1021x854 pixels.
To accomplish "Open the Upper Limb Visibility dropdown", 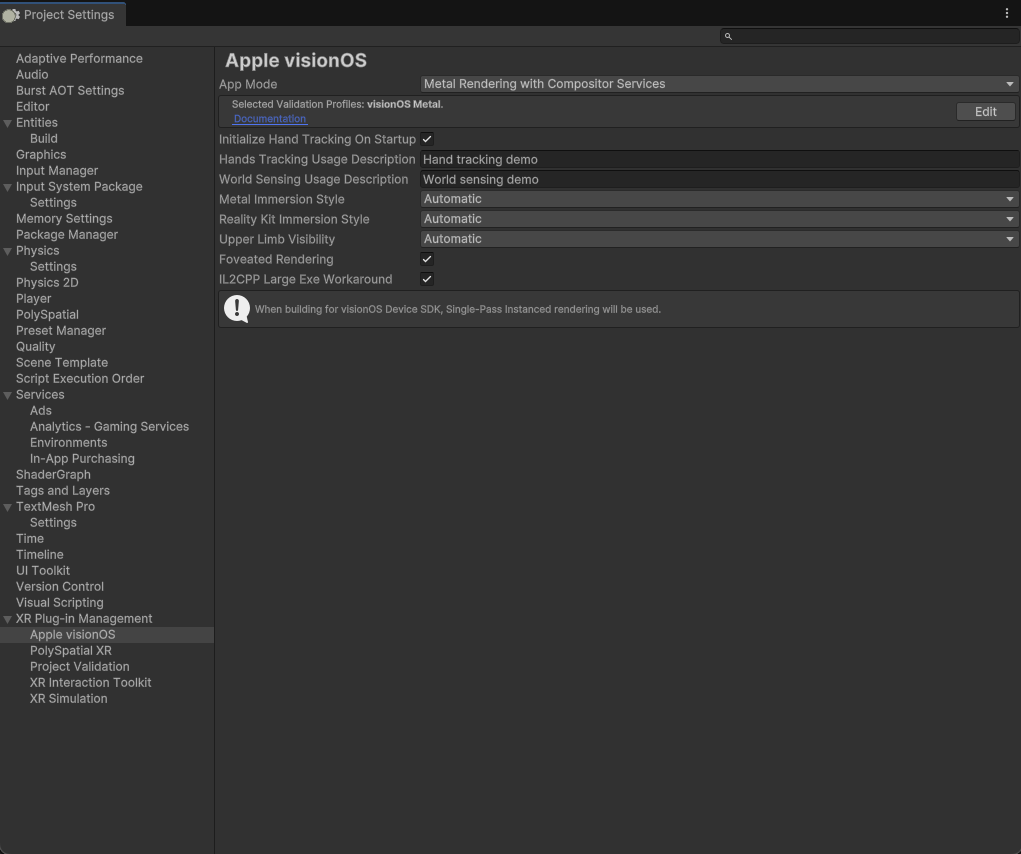I will (718, 239).
